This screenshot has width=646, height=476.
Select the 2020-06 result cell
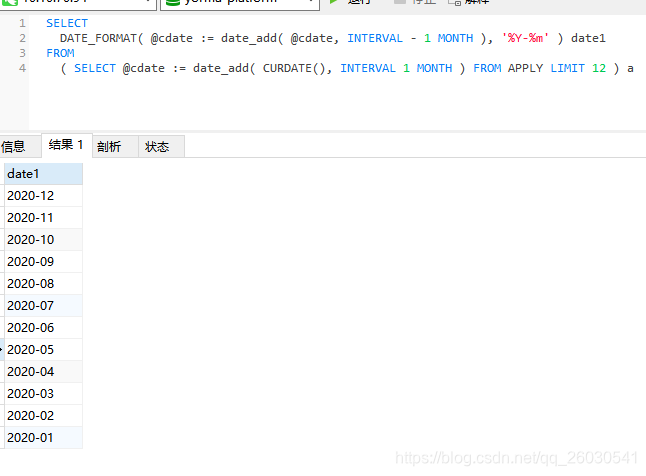(x=43, y=328)
